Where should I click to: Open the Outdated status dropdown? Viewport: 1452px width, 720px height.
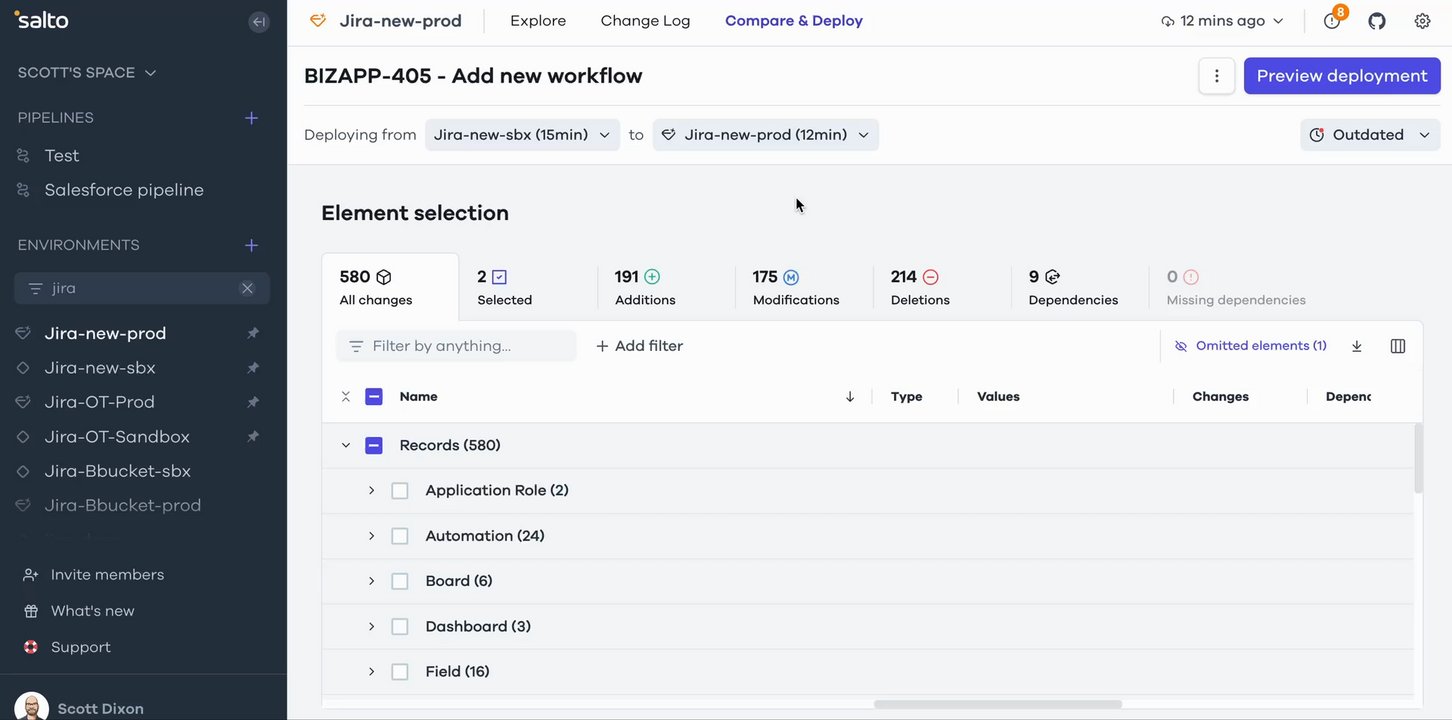tap(1370, 135)
